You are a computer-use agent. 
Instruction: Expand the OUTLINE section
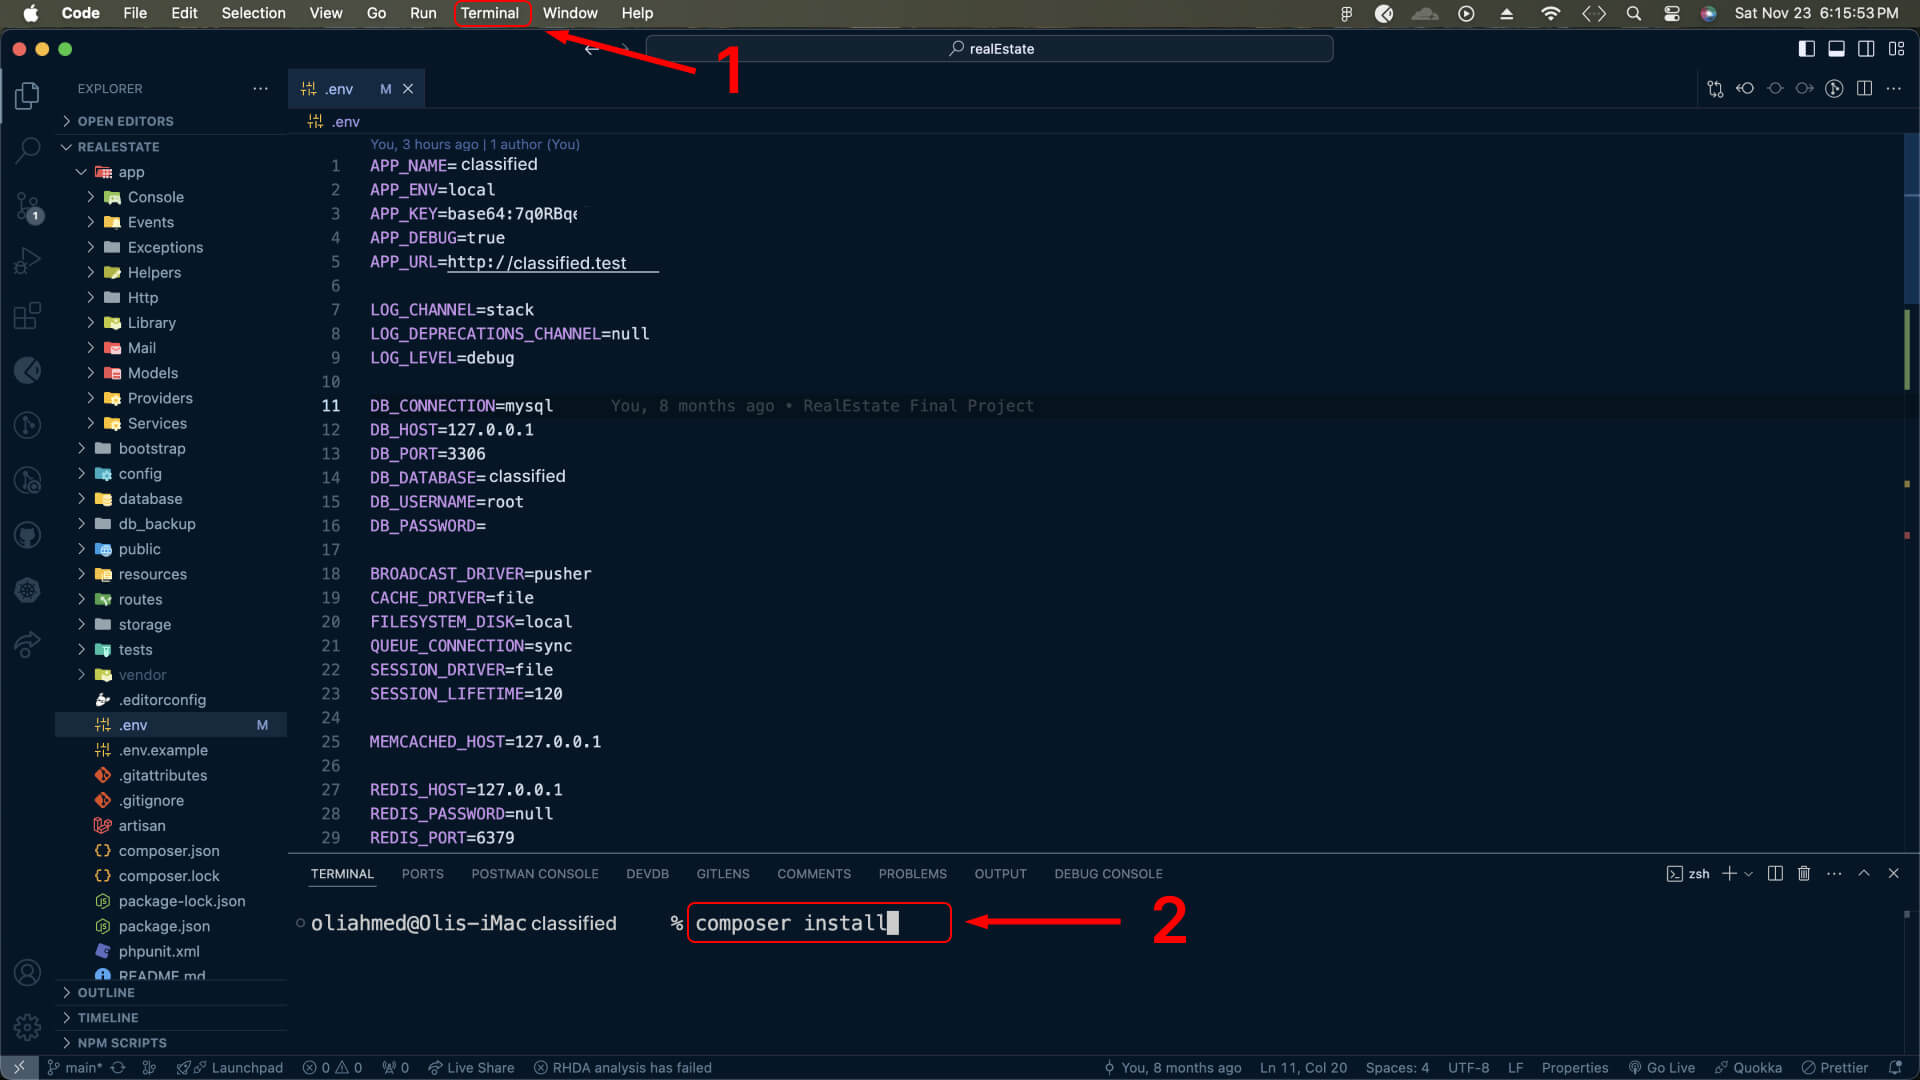pos(106,992)
